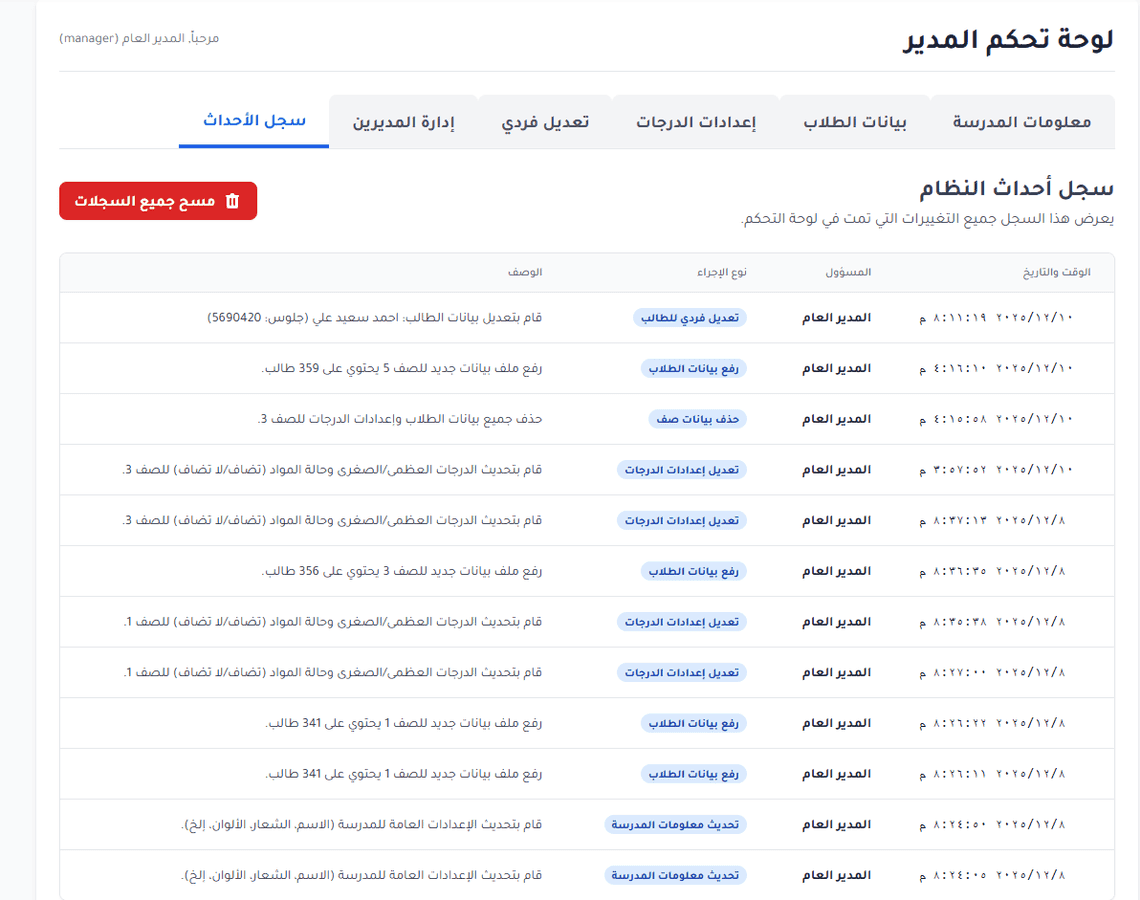This screenshot has width=1140, height=900.
Task: Click the trash icon on the red clear button
Action: click(x=233, y=201)
